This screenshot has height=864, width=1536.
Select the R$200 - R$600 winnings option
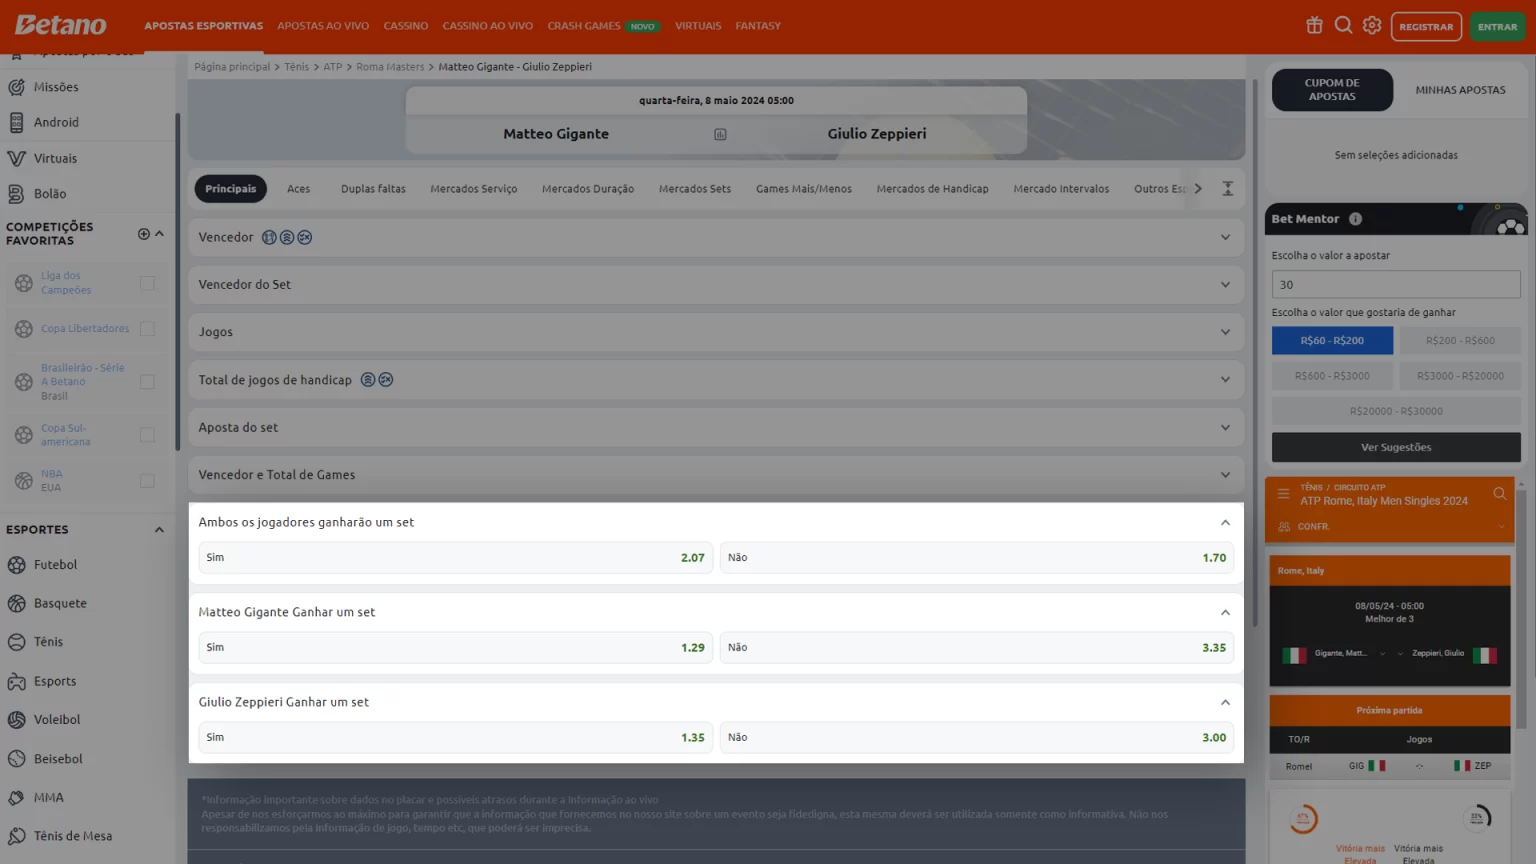tap(1460, 341)
